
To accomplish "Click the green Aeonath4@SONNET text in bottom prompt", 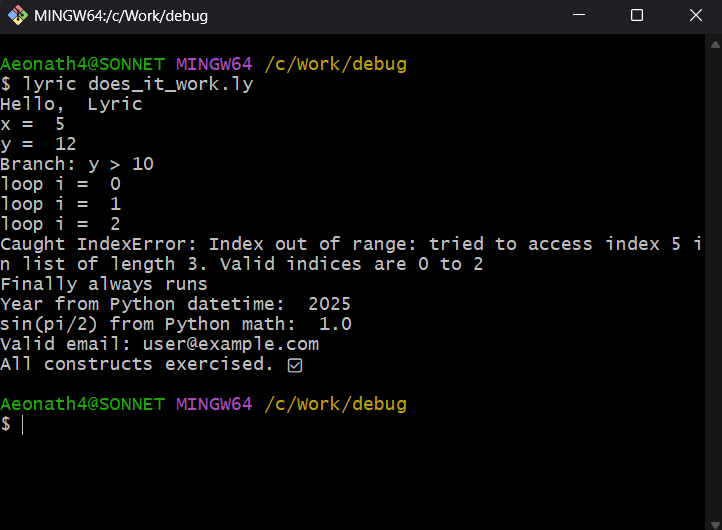I will (82, 404).
